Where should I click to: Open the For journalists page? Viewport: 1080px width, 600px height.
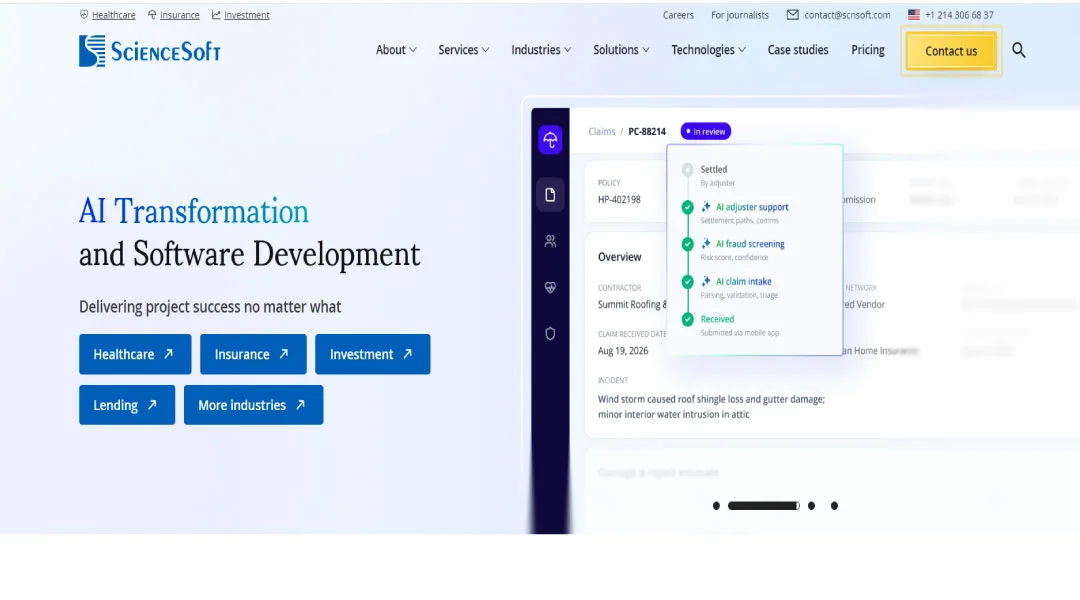pos(740,14)
